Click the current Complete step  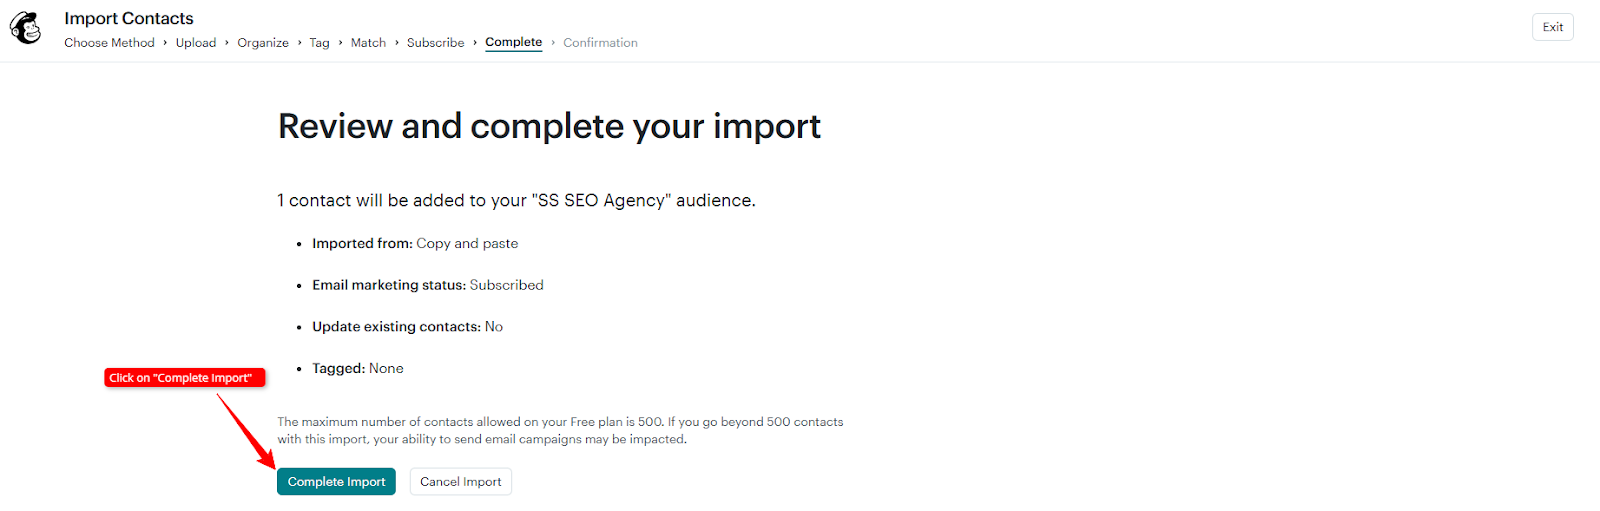[x=514, y=42]
